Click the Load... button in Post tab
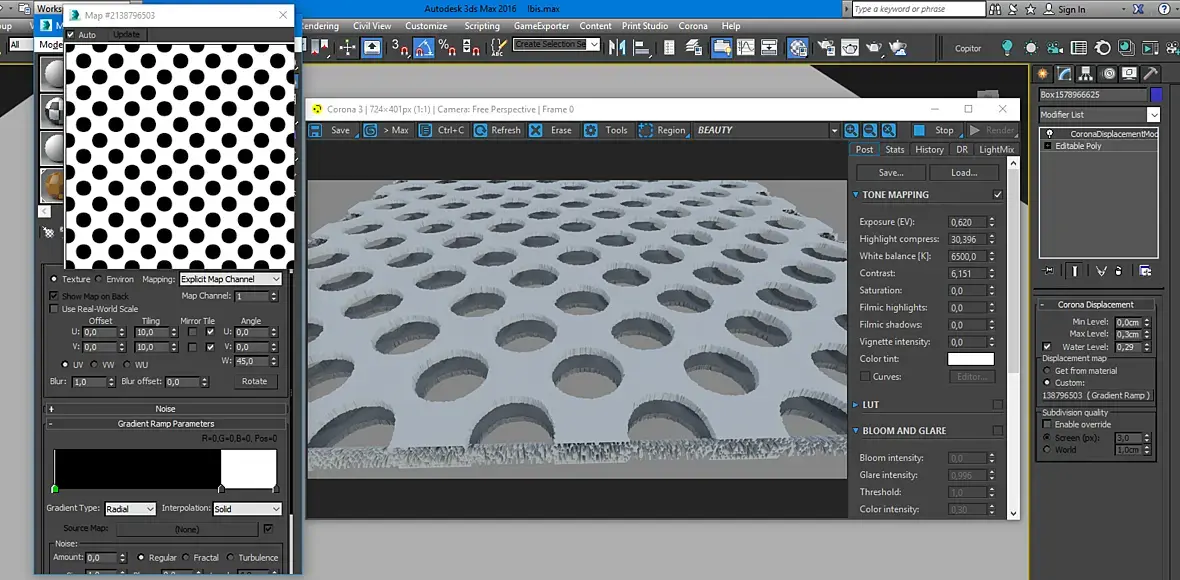This screenshot has width=1180, height=580. [963, 172]
